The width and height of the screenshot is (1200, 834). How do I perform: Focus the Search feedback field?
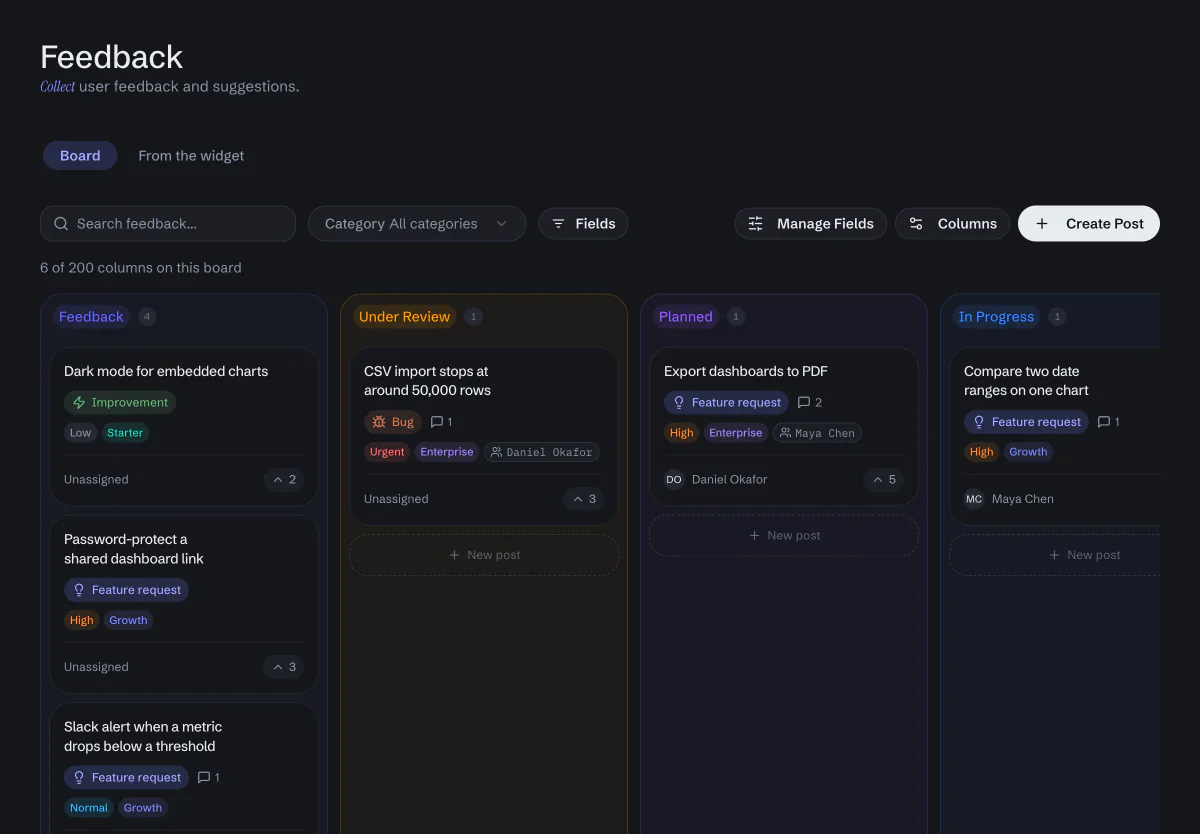click(x=168, y=224)
